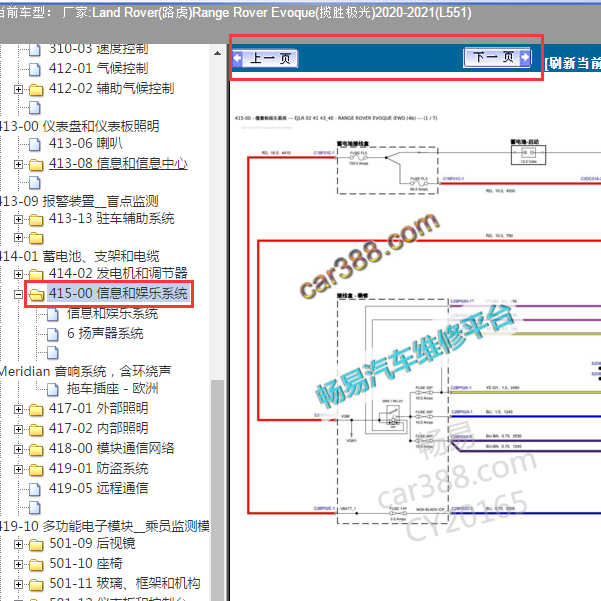Viewport: 601px width, 601px height.
Task: Expand the 417-01 外部照明 folder
Action: pos(18,409)
